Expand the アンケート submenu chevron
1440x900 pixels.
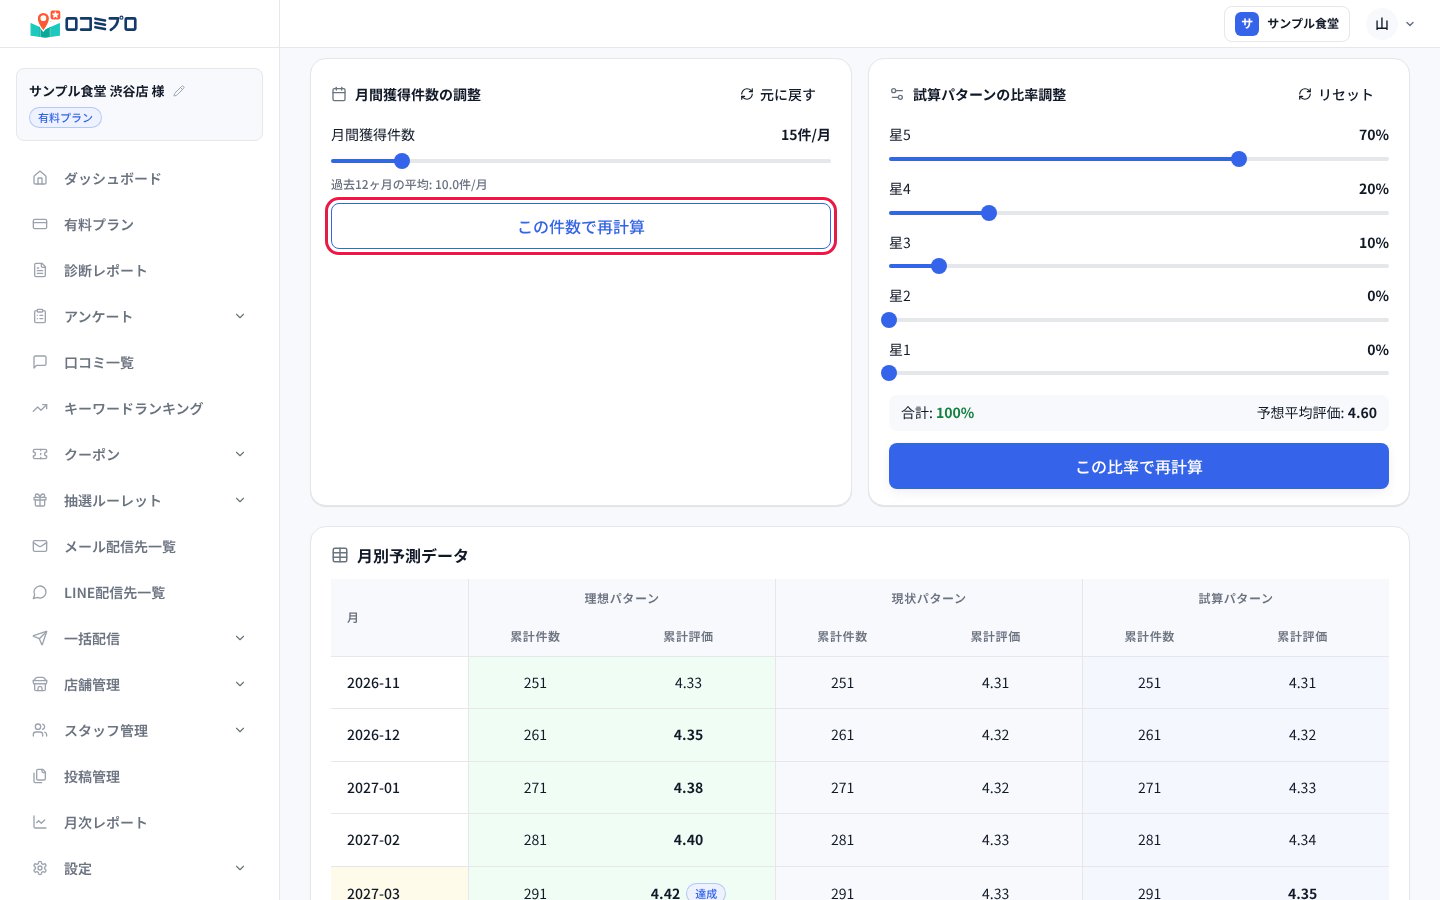240,316
